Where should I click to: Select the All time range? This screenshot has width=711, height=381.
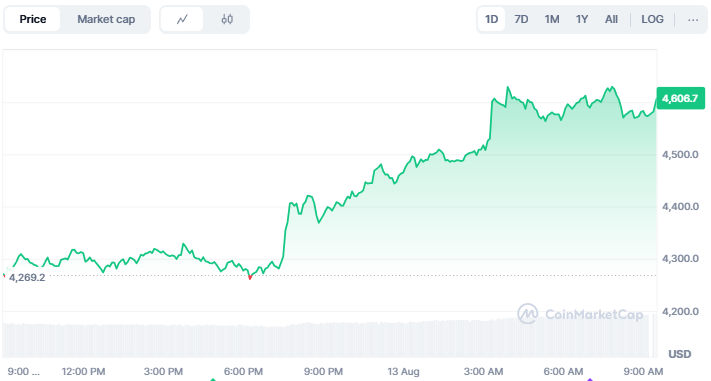[611, 20]
